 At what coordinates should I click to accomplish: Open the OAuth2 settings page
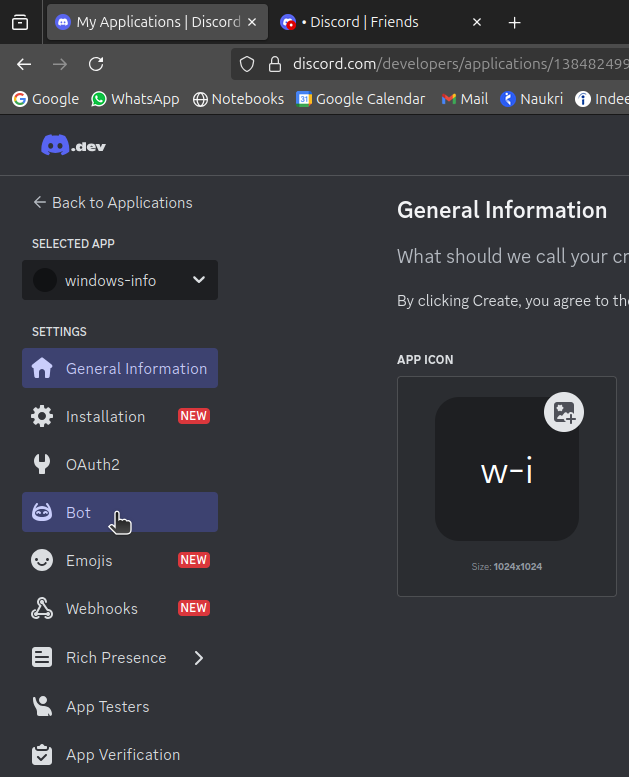[119, 464]
